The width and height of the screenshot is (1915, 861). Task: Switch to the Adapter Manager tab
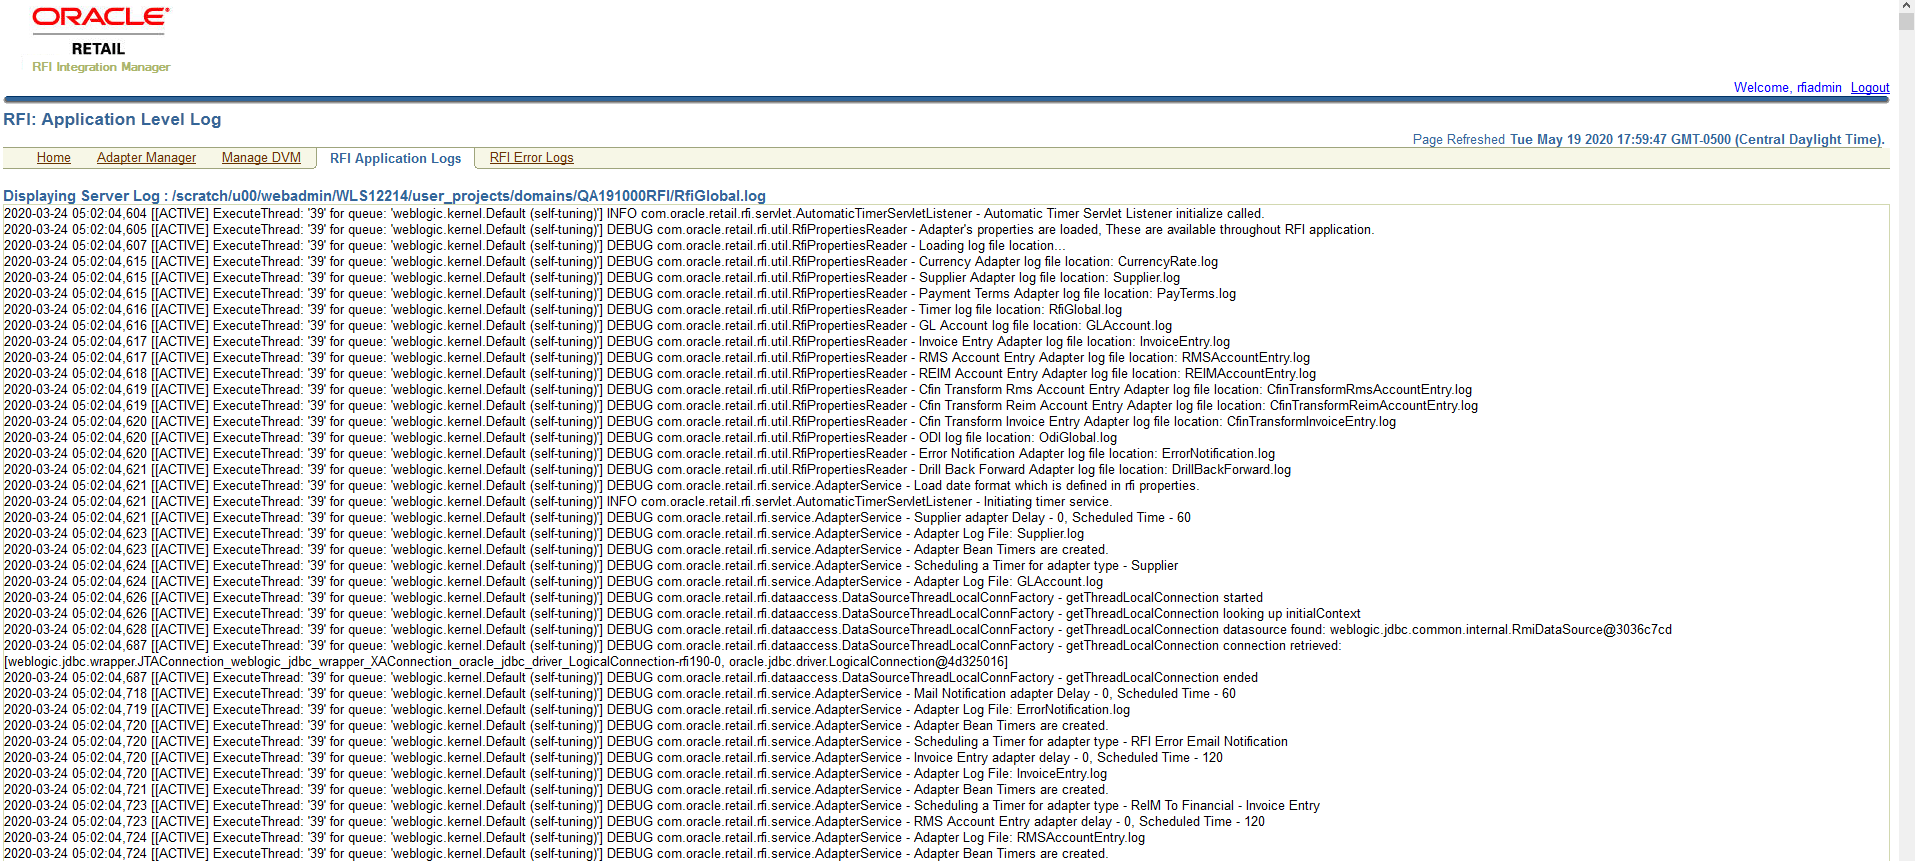[x=146, y=158]
